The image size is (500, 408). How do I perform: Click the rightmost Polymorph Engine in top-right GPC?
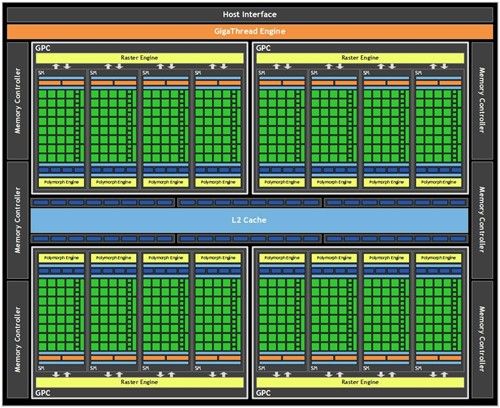pyautogui.click(x=439, y=182)
